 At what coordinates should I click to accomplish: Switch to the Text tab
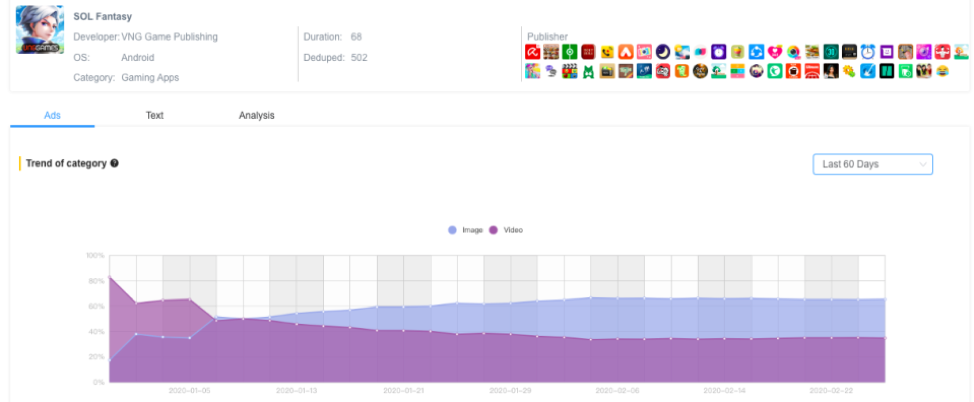(x=154, y=115)
